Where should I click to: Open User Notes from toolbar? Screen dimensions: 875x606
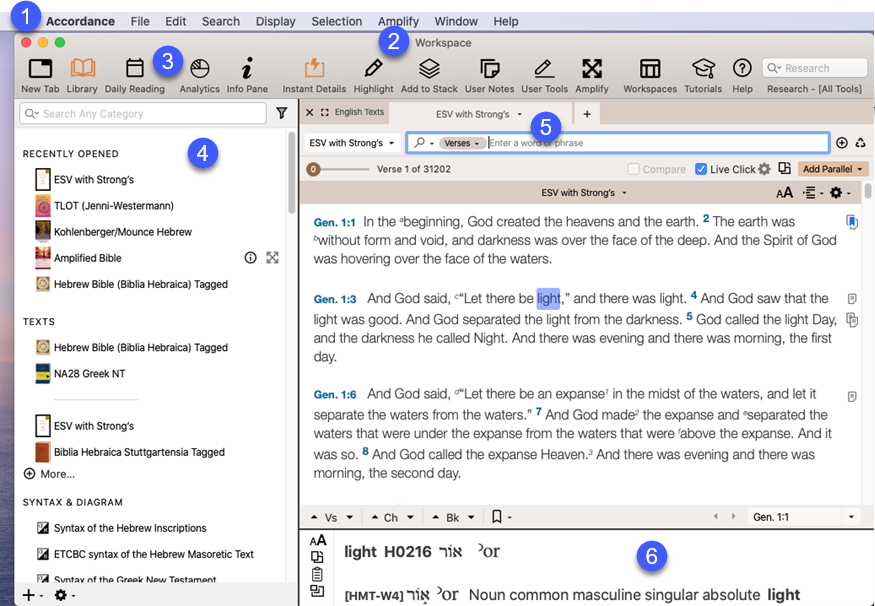(x=489, y=69)
